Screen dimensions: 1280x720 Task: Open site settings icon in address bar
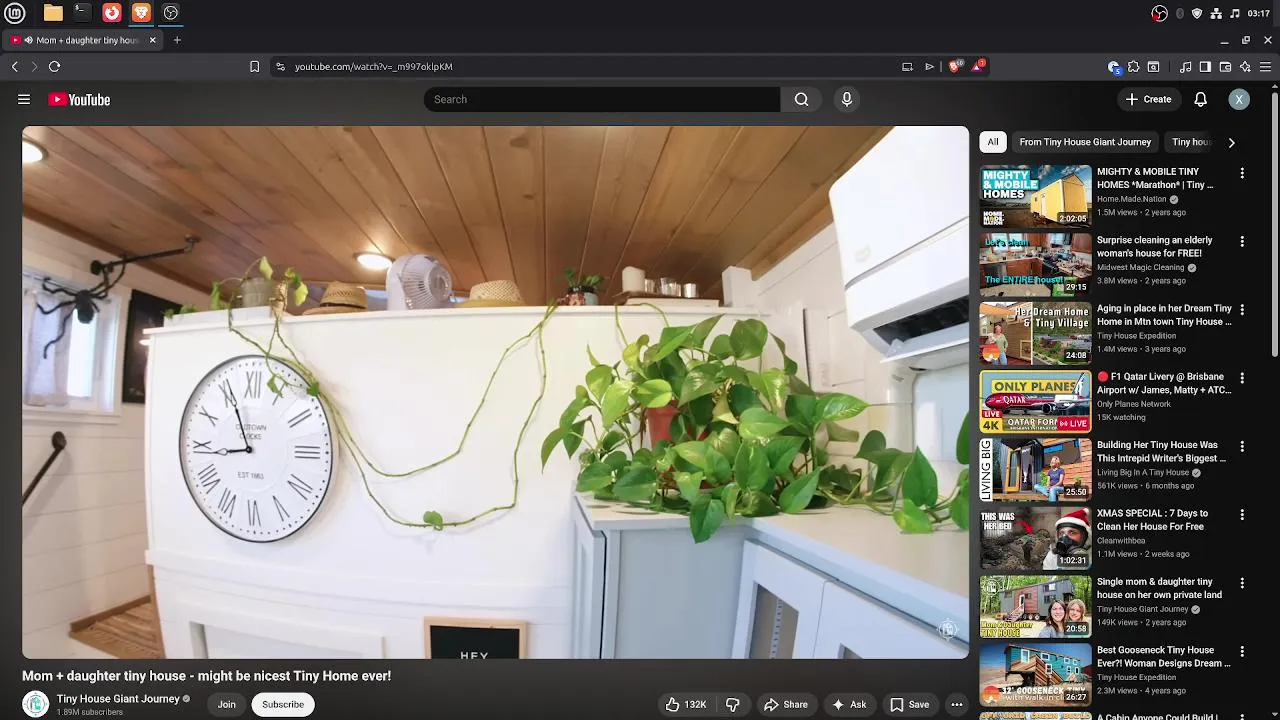coord(280,66)
